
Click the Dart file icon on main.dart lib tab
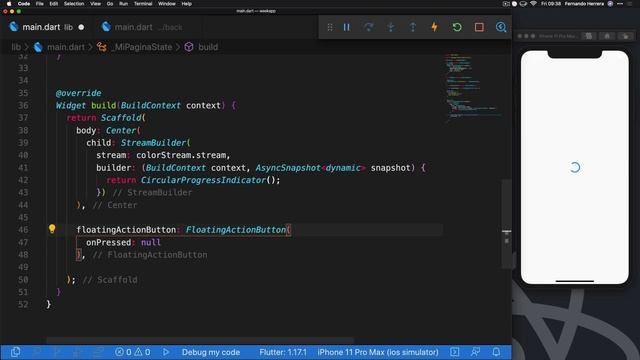click(14, 27)
